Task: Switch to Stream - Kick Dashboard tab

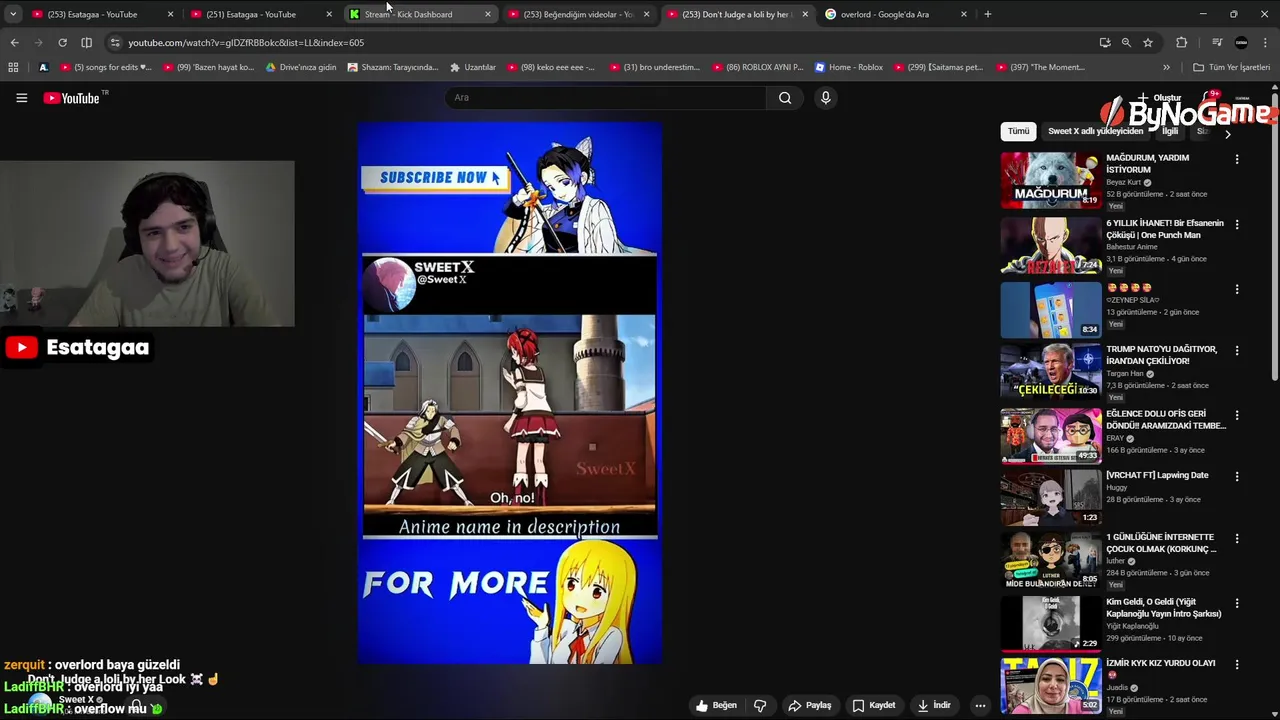Action: (418, 14)
